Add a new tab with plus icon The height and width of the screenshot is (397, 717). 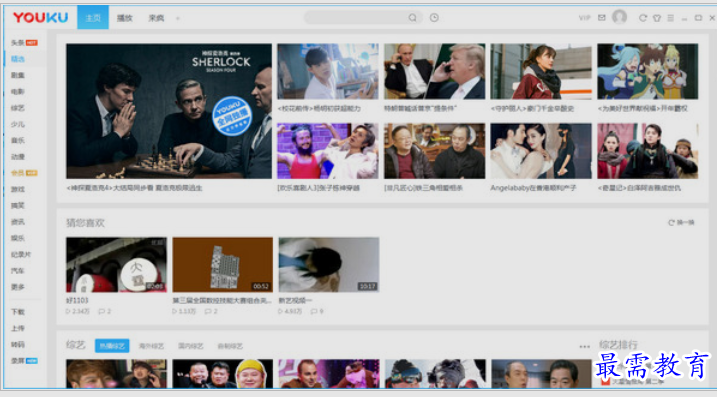pyautogui.click(x=177, y=18)
